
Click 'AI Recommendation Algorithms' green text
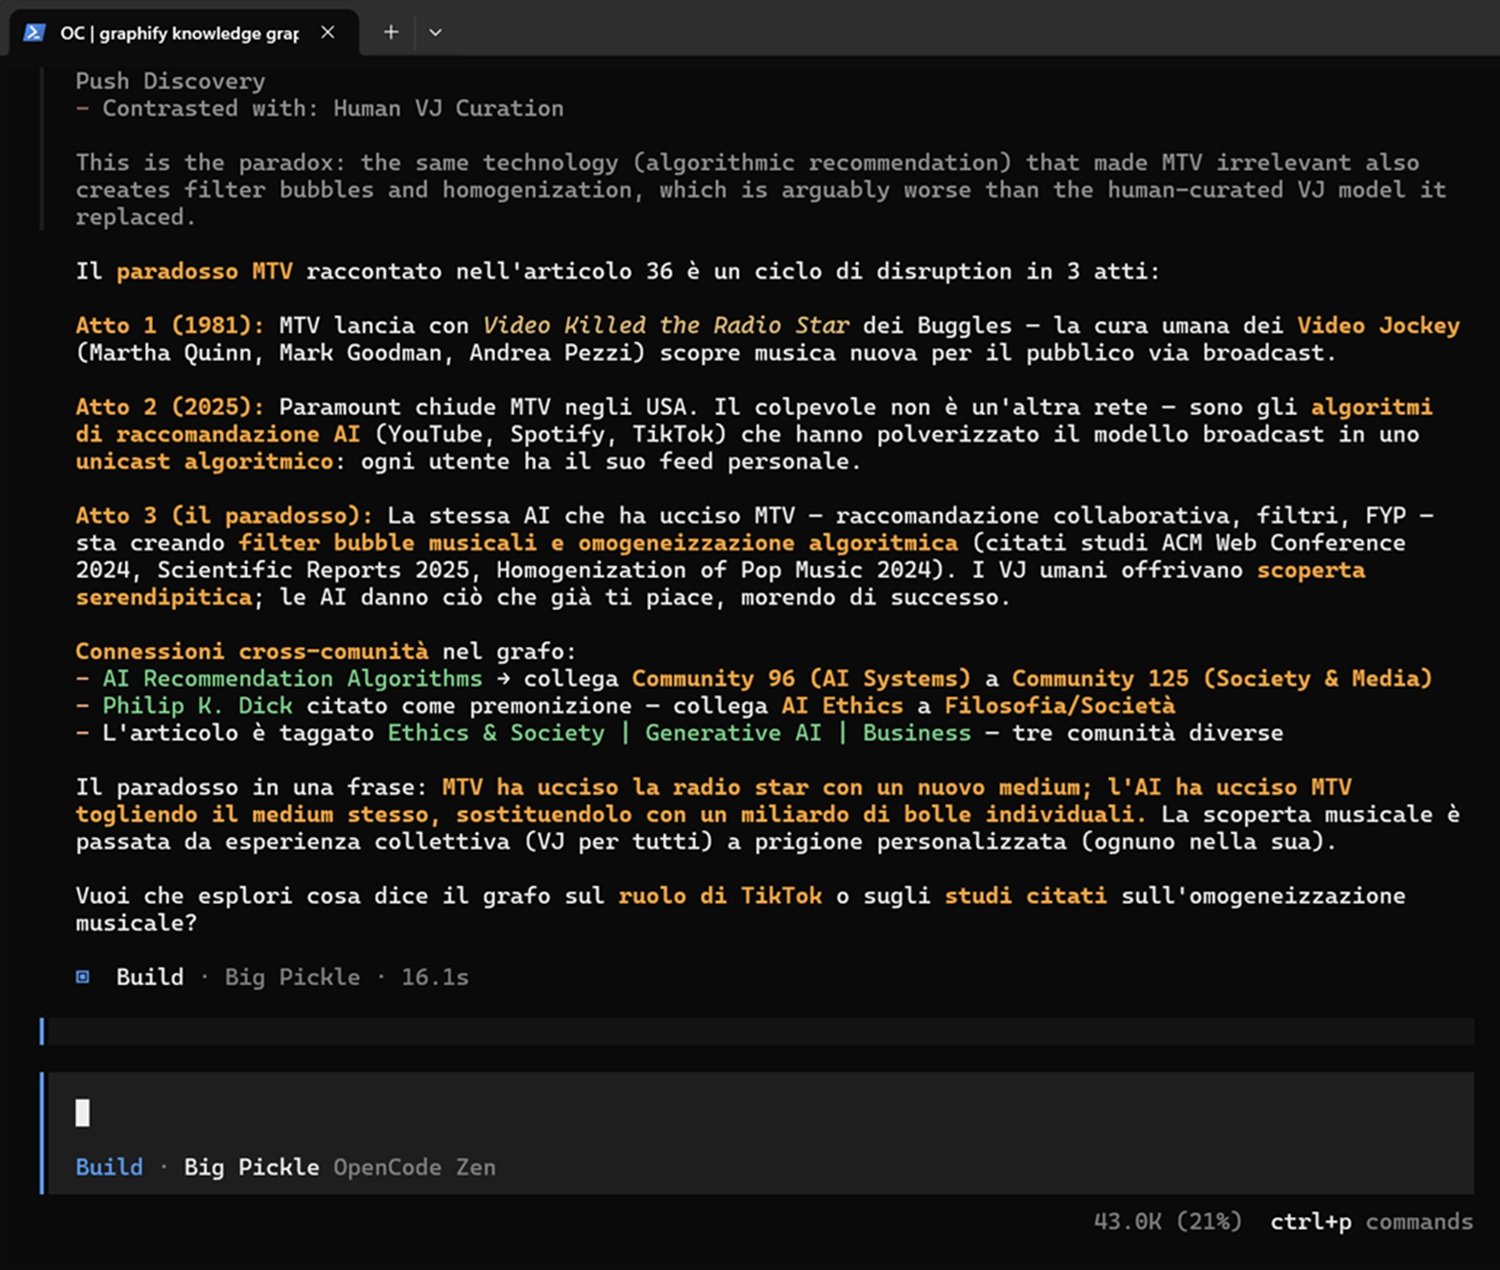tap(292, 679)
